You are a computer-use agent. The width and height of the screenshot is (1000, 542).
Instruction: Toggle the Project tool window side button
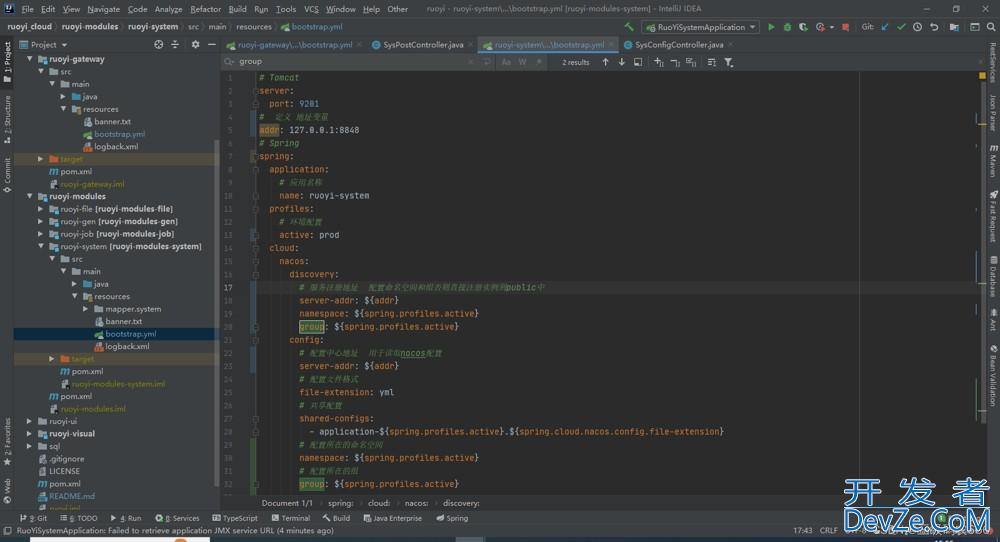[7, 62]
